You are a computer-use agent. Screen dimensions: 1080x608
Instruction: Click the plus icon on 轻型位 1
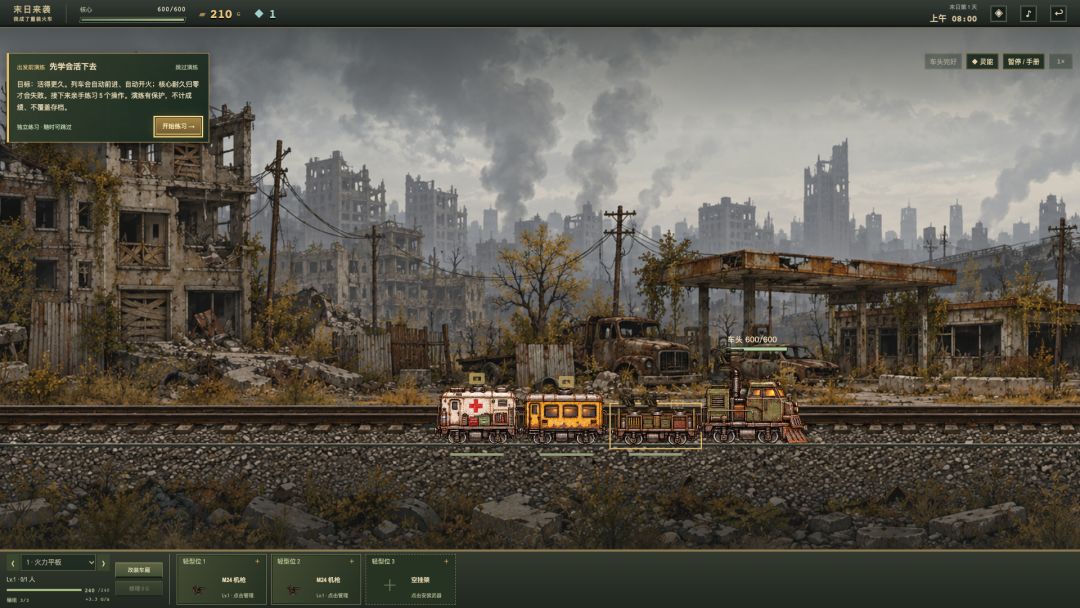click(258, 561)
